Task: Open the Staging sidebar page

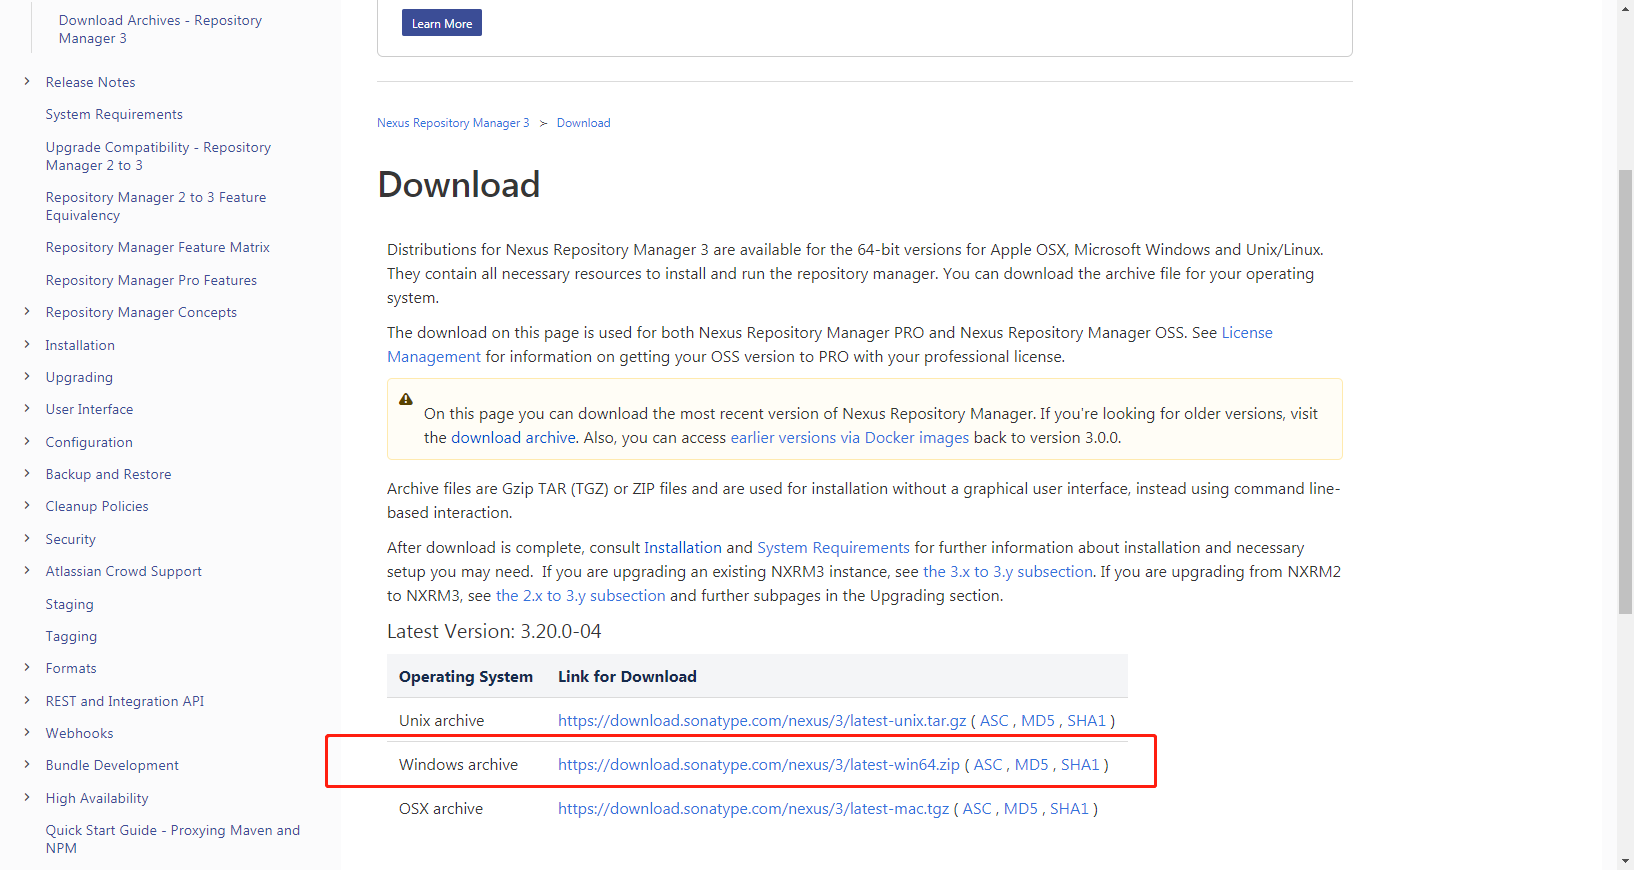Action: (x=69, y=604)
